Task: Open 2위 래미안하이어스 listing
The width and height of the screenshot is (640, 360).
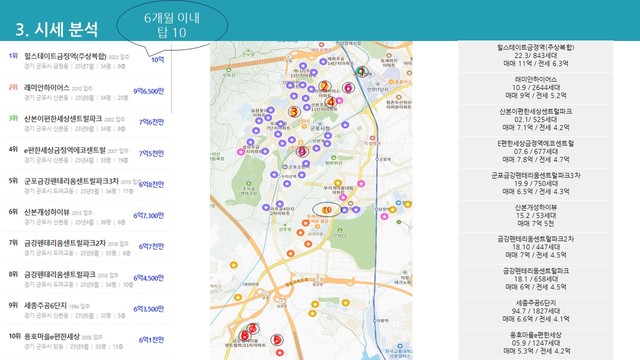Action: pyautogui.click(x=86, y=92)
